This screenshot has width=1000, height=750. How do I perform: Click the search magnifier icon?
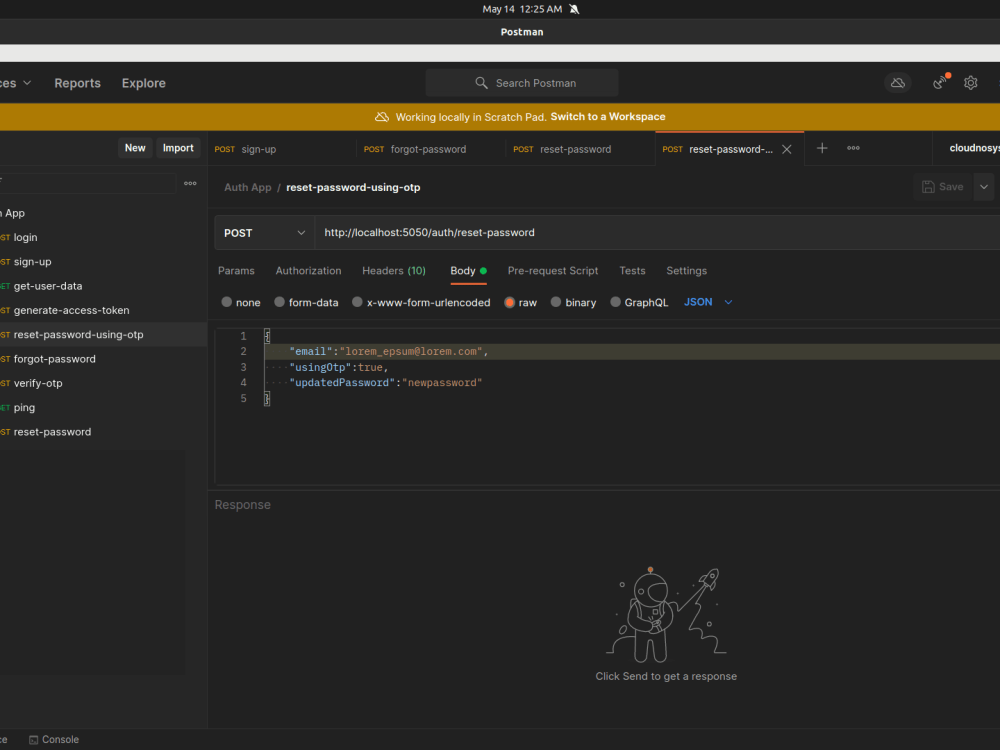tap(482, 83)
